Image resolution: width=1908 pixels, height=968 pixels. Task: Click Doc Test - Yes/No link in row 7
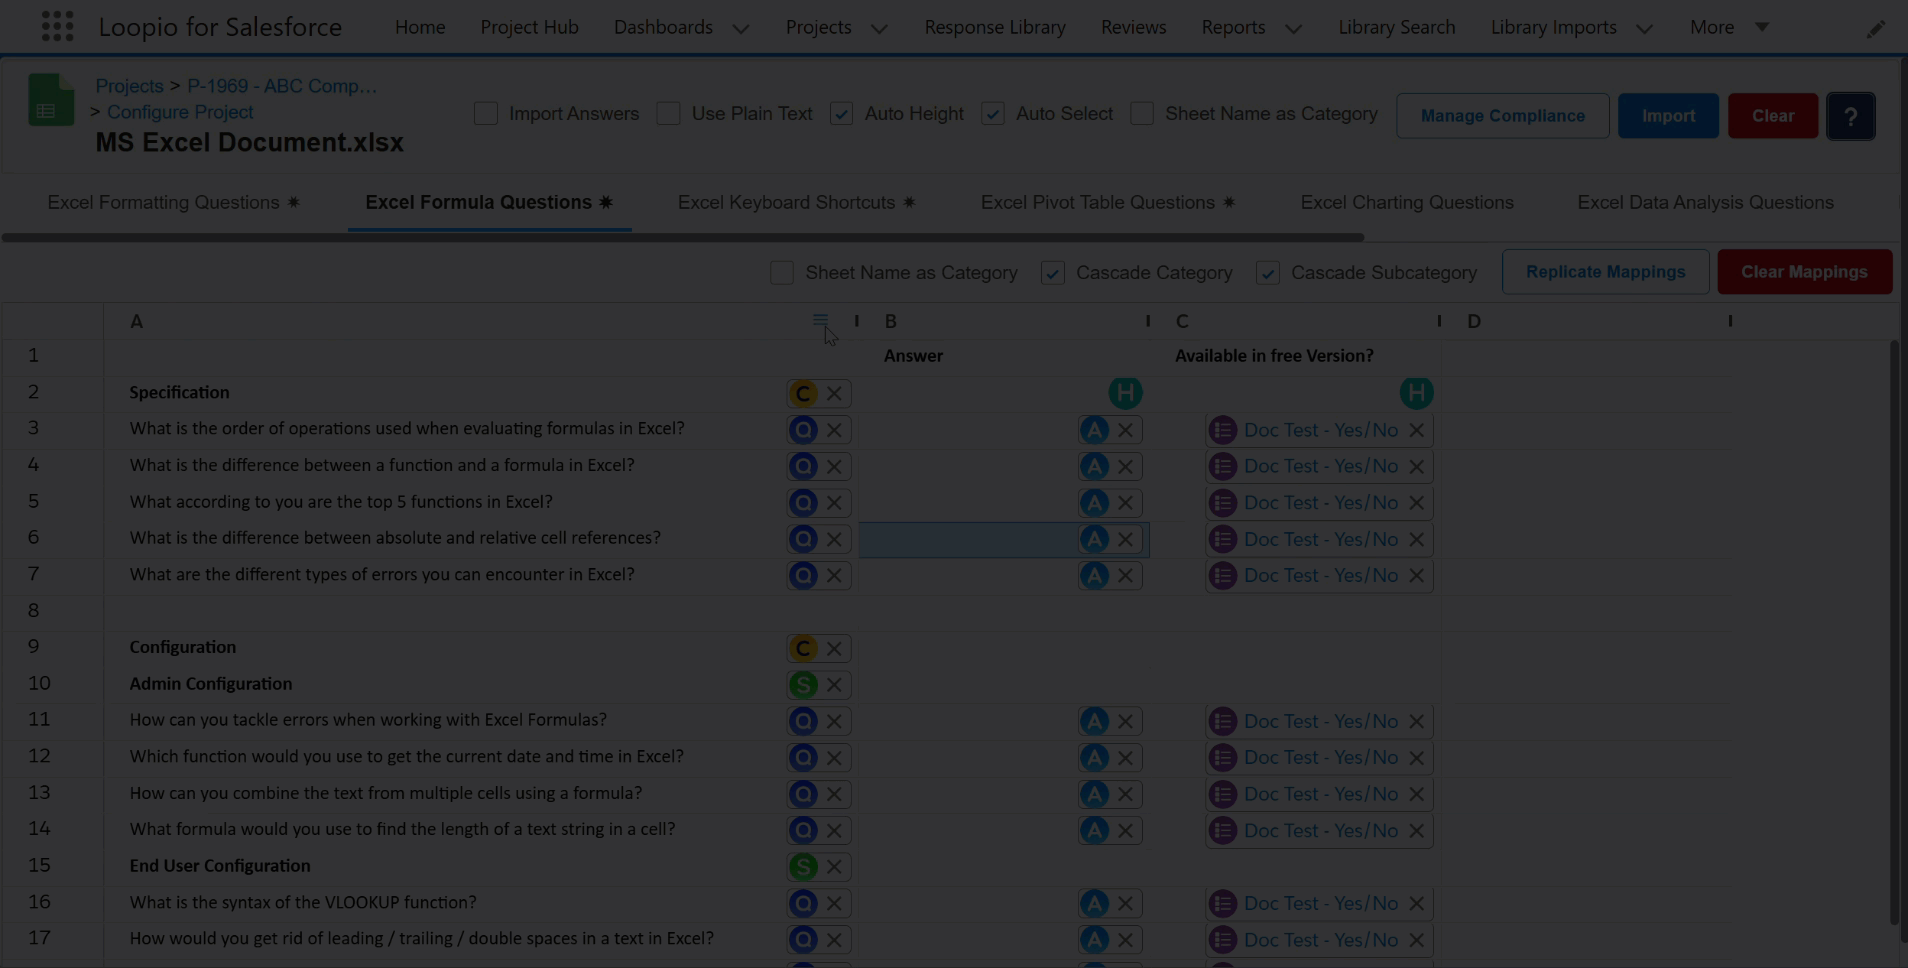click(x=1321, y=576)
